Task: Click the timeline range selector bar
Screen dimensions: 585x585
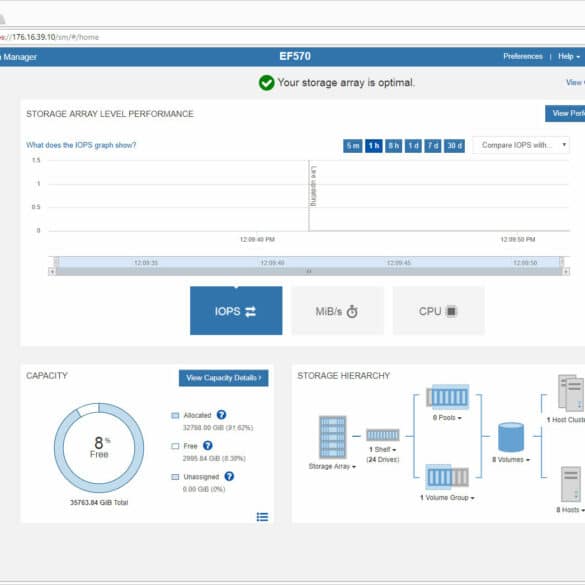Action: (x=309, y=262)
